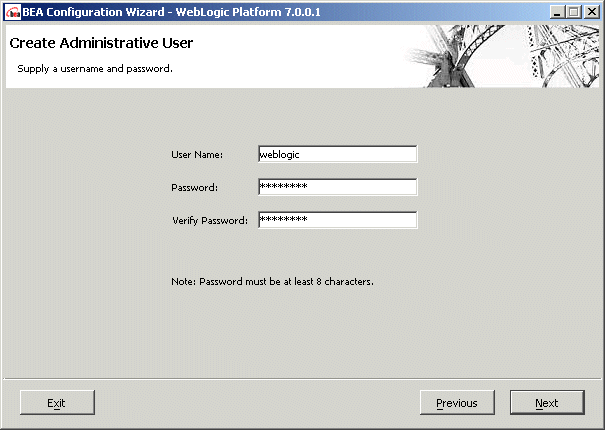This screenshot has width=605, height=430.
Task: Click the BEA logo icon in title bar
Action: point(13,12)
